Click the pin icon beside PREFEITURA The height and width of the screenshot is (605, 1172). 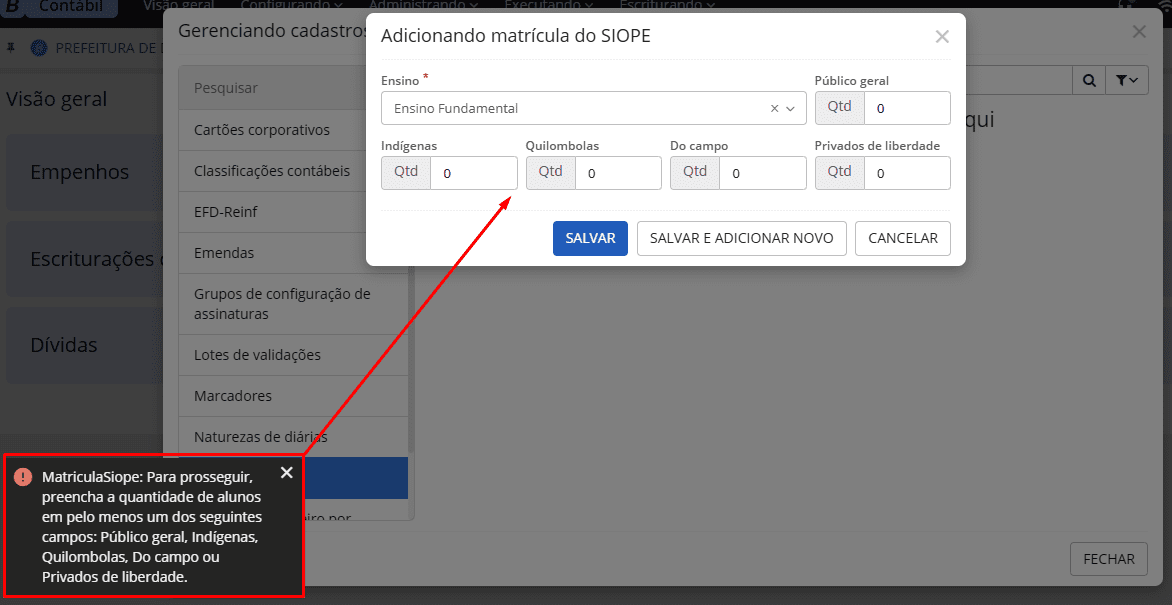point(10,48)
